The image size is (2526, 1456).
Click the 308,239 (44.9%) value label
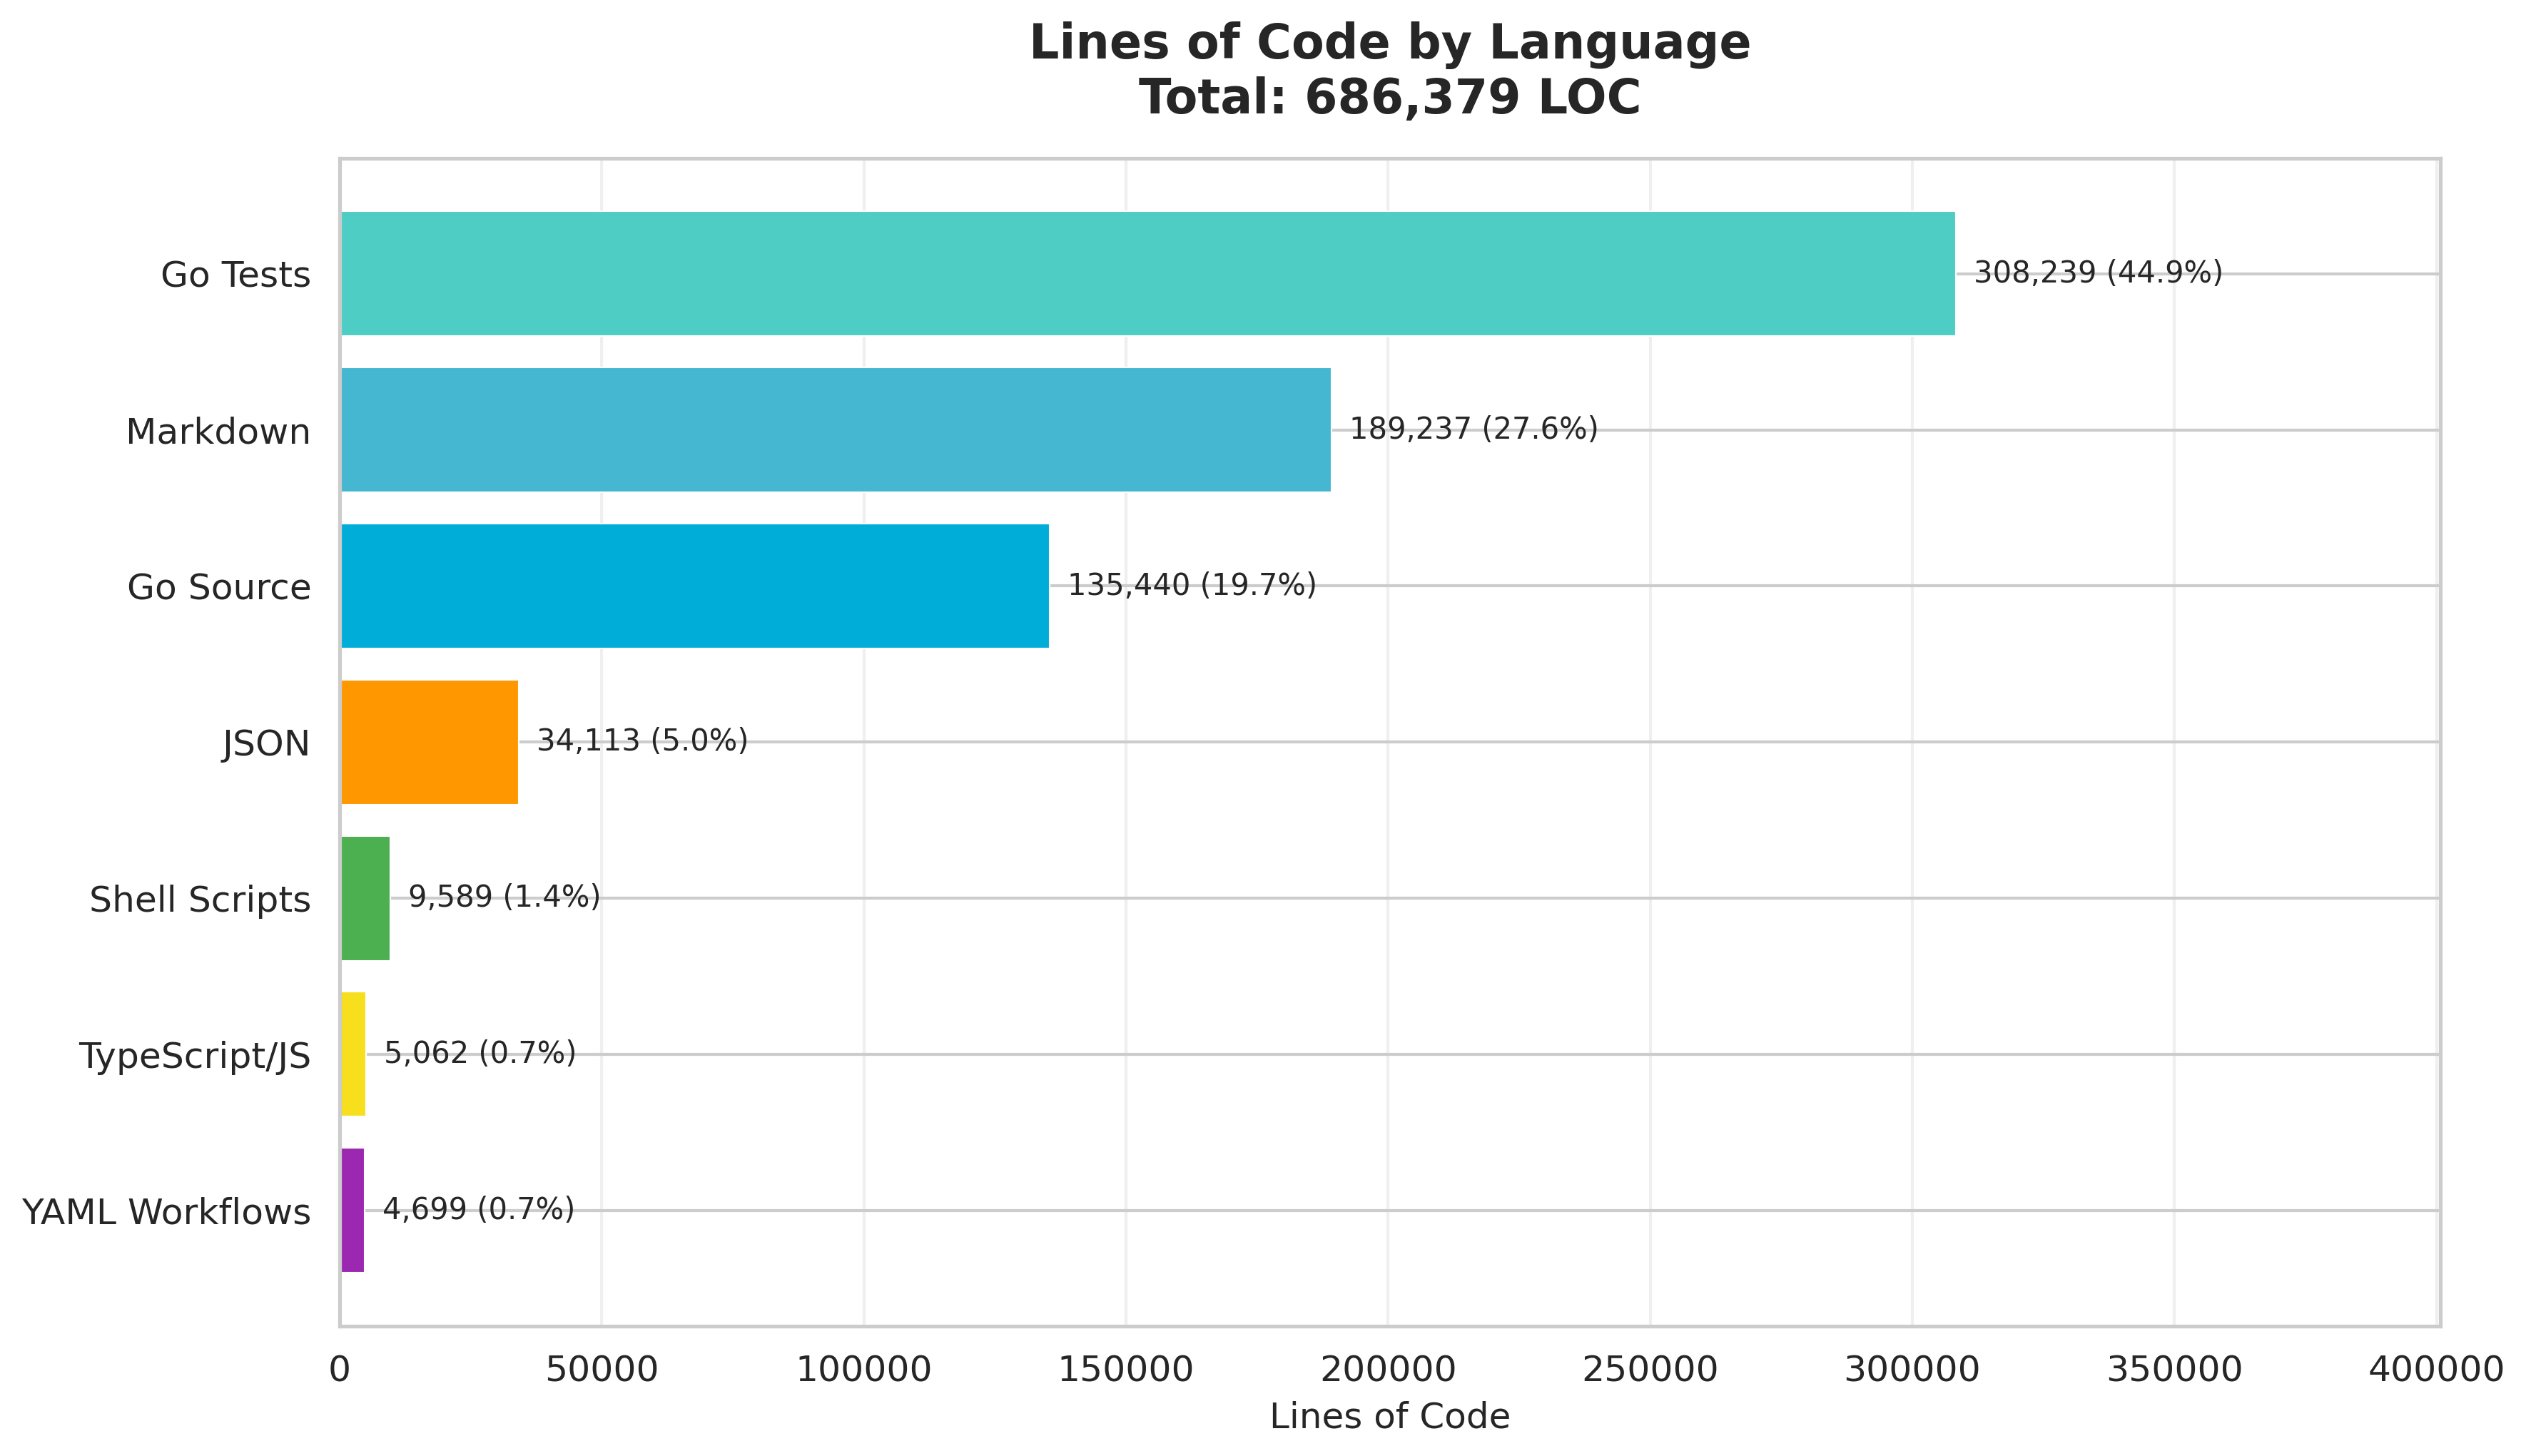(x=2097, y=272)
